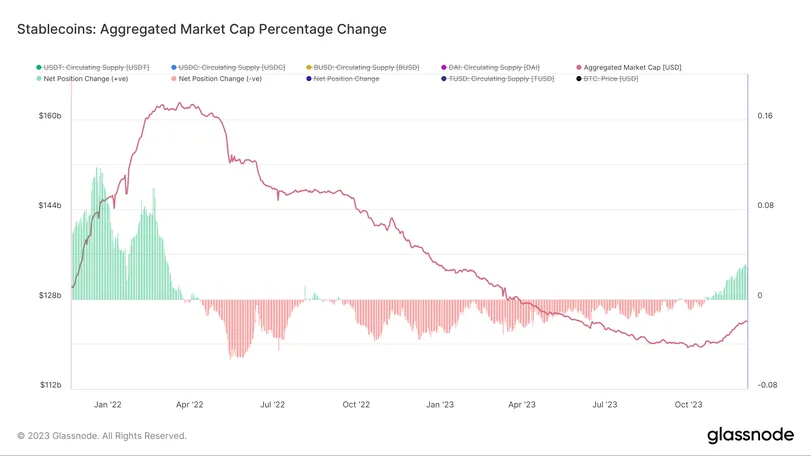Click the green USDT legend dot

click(x=39, y=67)
